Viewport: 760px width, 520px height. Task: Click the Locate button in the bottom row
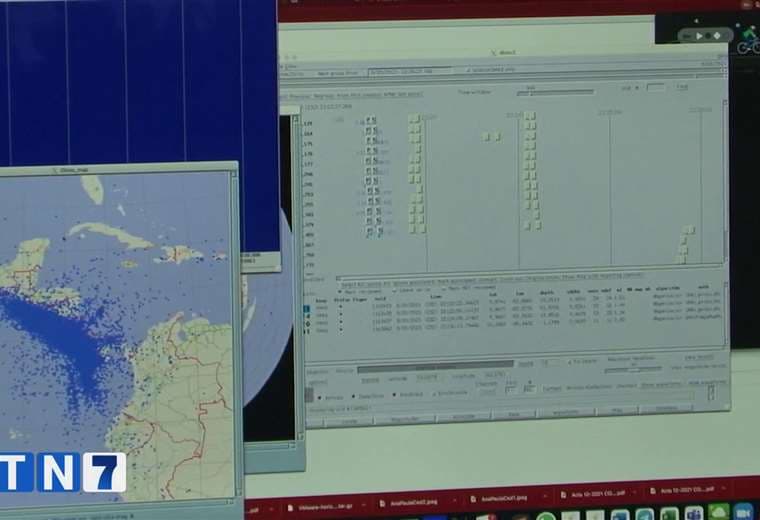(350, 419)
